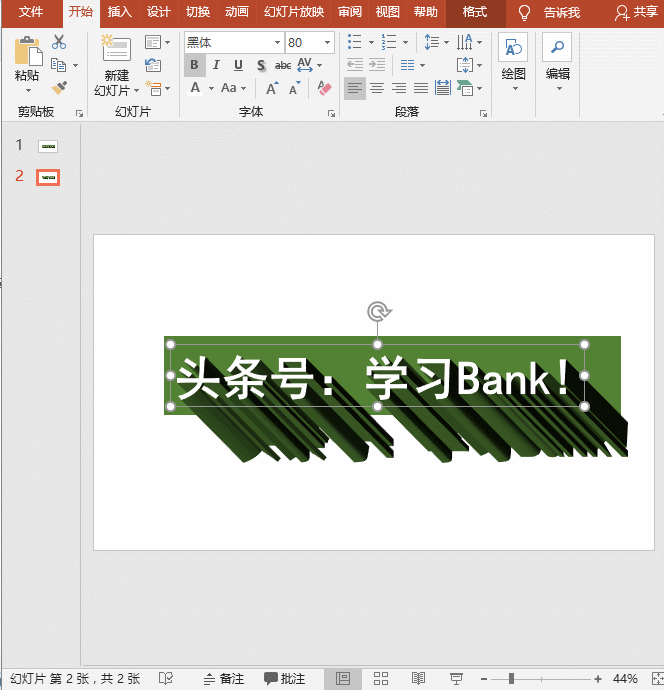The width and height of the screenshot is (664, 690).
Task: Increase list indent level
Action: 377,65
